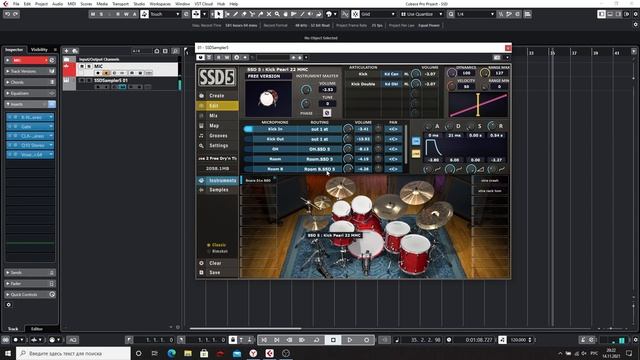The image size is (640, 360).
Task: Click the Undo arrow in toolbar
Action: point(7,14)
